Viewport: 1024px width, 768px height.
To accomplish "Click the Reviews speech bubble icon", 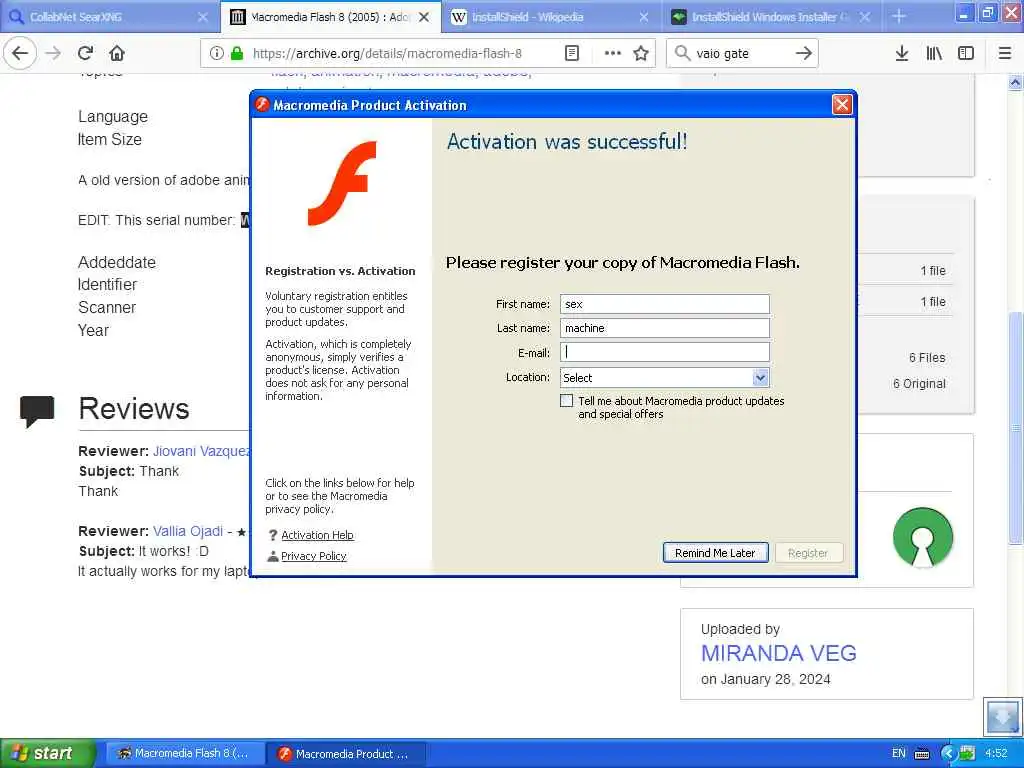I will point(37,411).
